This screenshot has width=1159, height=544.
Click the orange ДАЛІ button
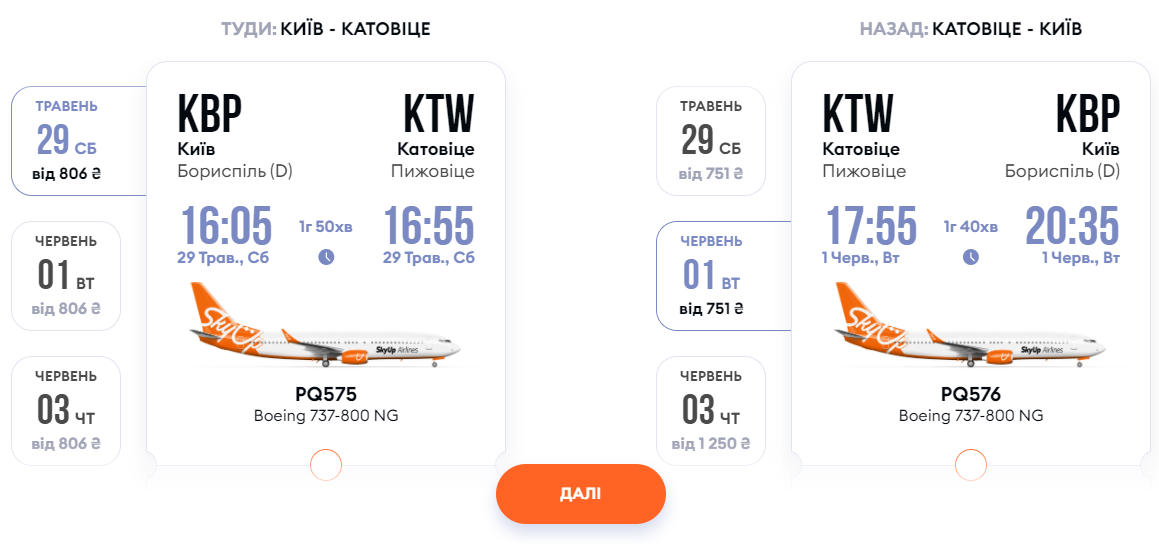click(x=581, y=494)
